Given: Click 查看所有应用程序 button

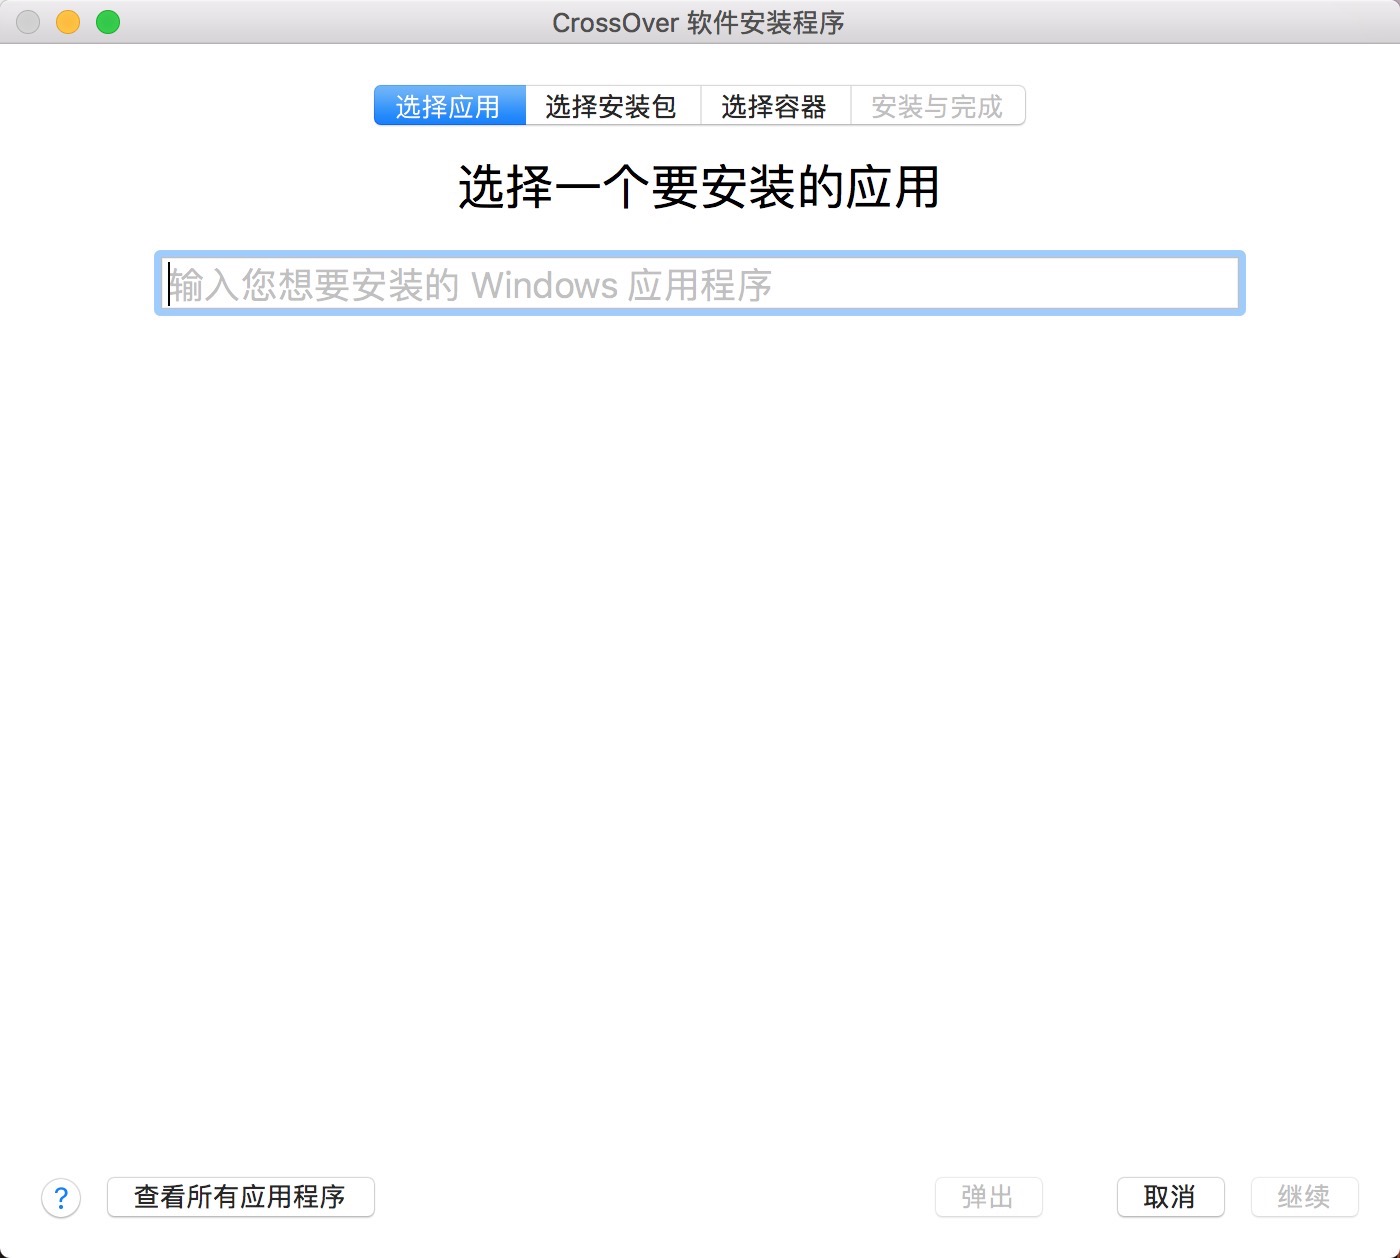Looking at the screenshot, I should tap(241, 1197).
